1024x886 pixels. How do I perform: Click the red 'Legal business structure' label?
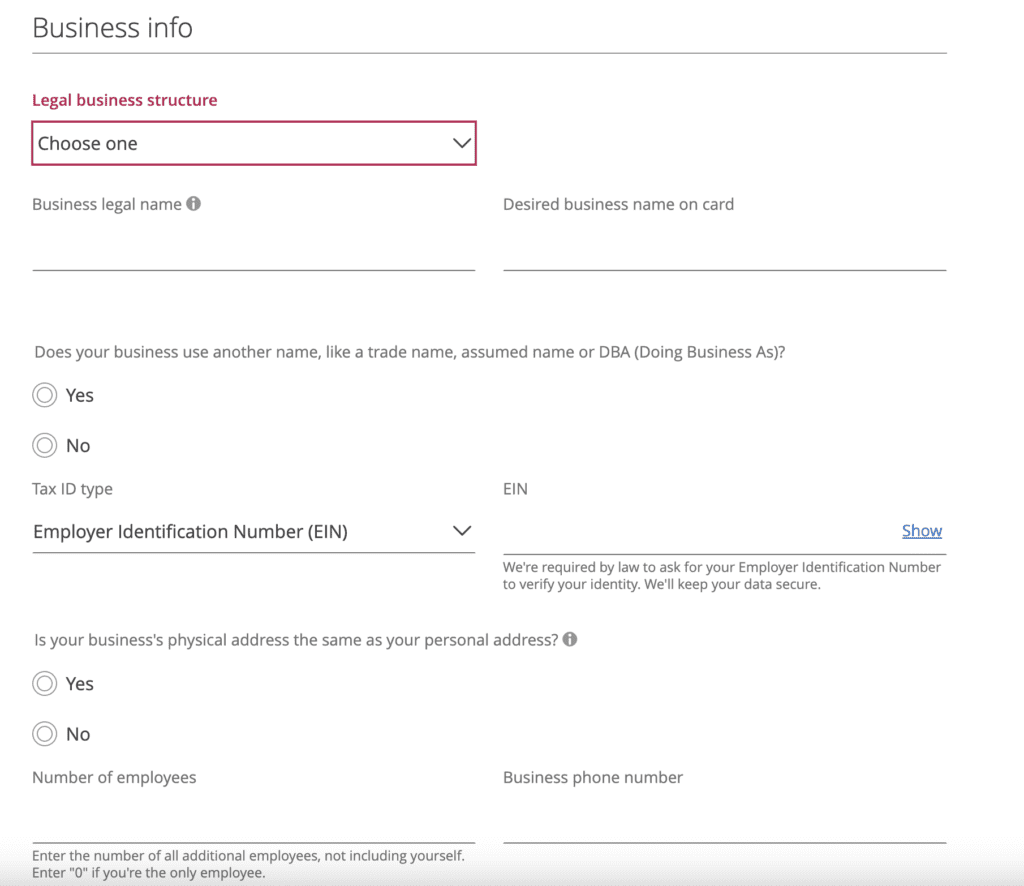click(x=125, y=100)
